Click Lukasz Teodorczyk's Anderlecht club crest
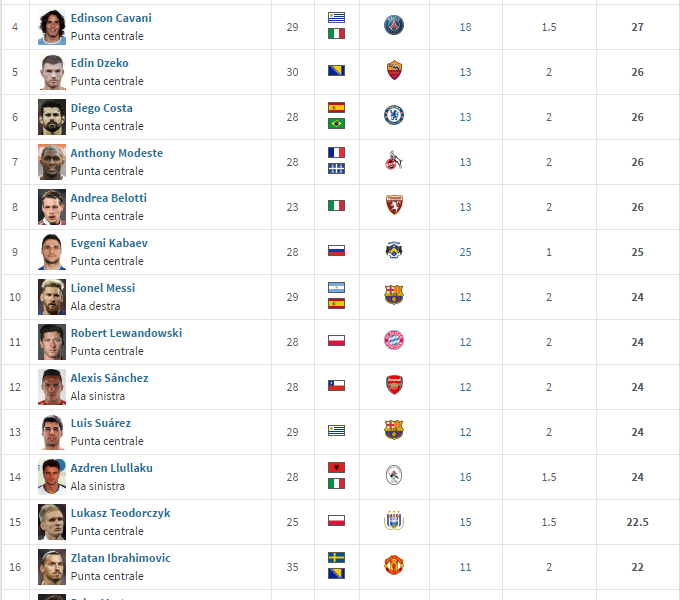The image size is (680, 600). coord(394,521)
